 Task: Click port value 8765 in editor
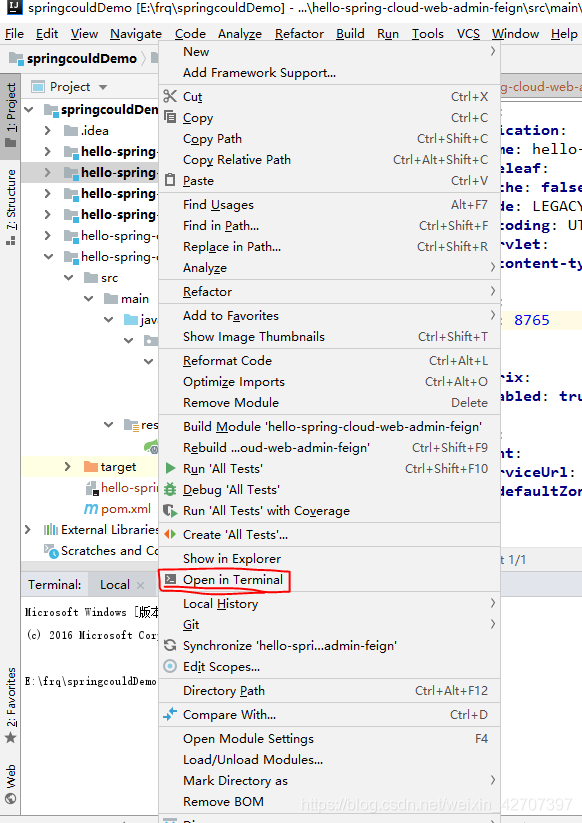pyautogui.click(x=532, y=320)
